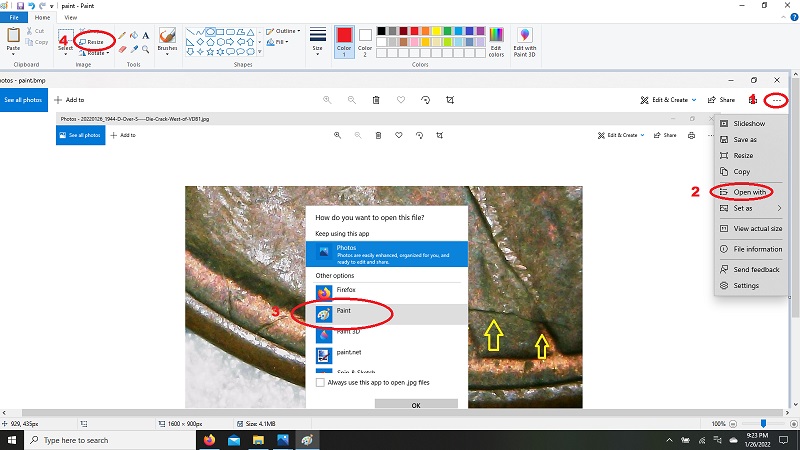Pick the Five-point star shape
Screen dimensions: 800x450
point(210,52)
